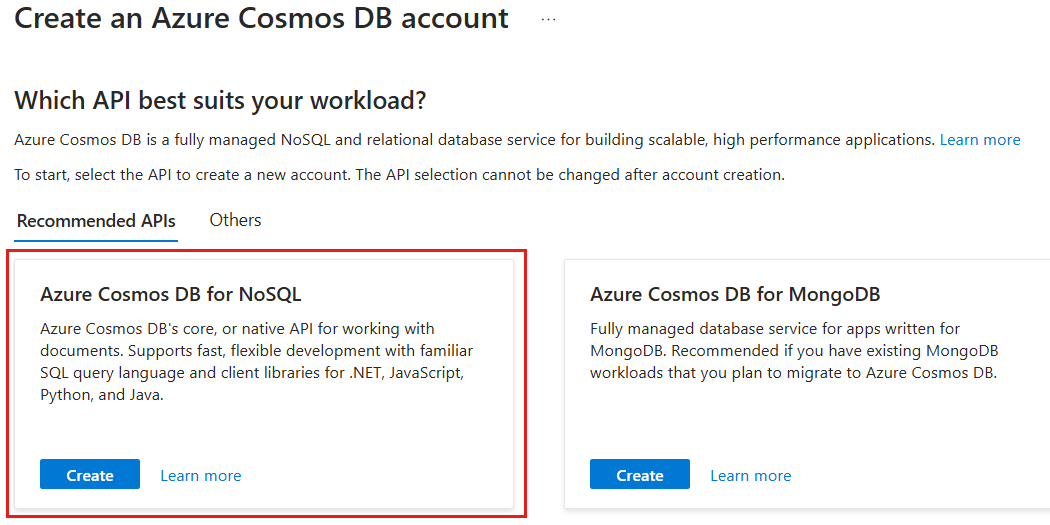Click the 'workloads that you plan to migrate' line
This screenshot has width=1050, height=525.
pos(793,373)
